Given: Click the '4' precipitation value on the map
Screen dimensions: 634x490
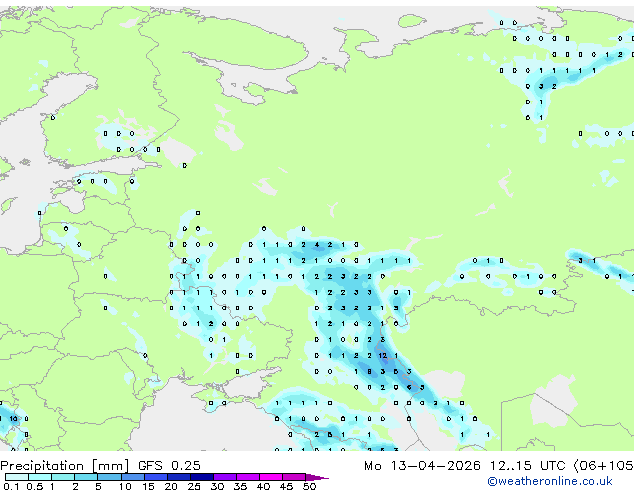Looking at the screenshot, I should click(x=317, y=245).
